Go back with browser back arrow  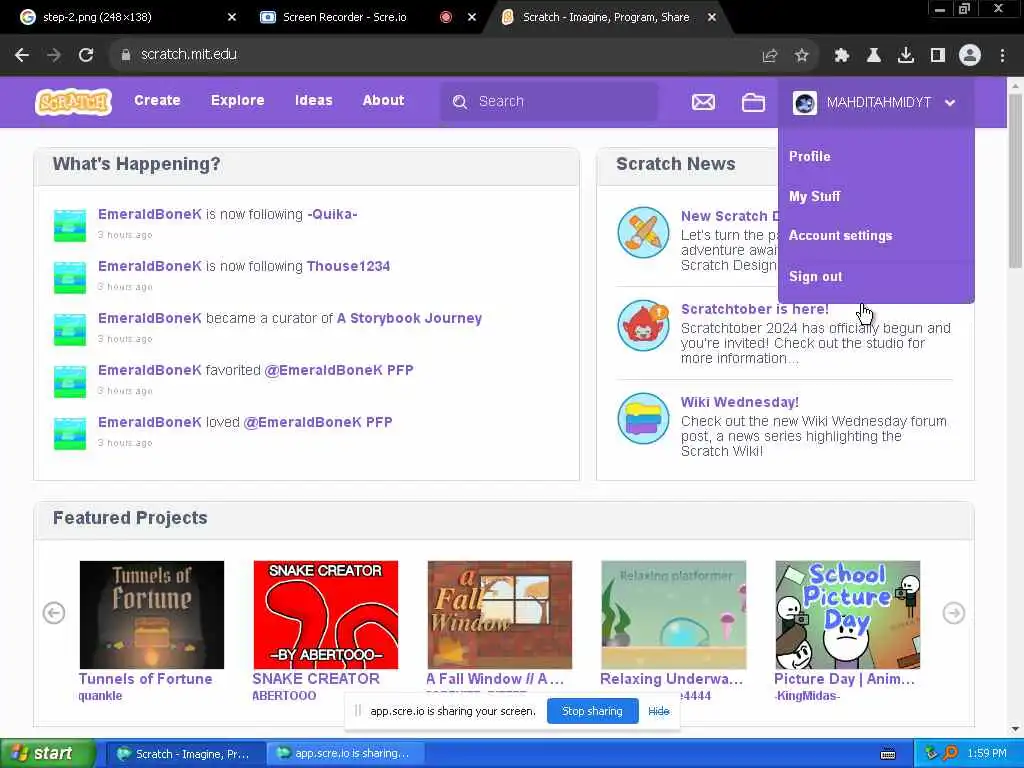point(22,55)
